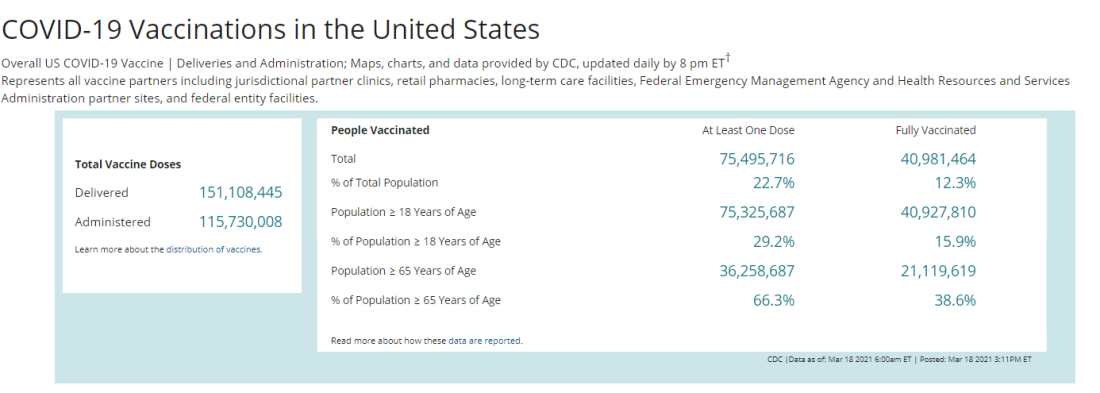The image size is (1100, 393).
Task: Click the 38.6% fully vaccinated 65+ figure
Action: pos(955,300)
